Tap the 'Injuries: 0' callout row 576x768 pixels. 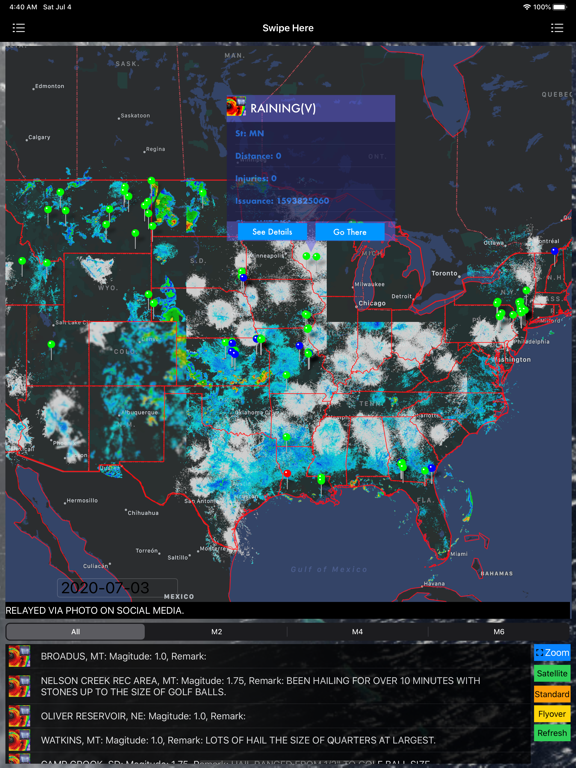[311, 178]
